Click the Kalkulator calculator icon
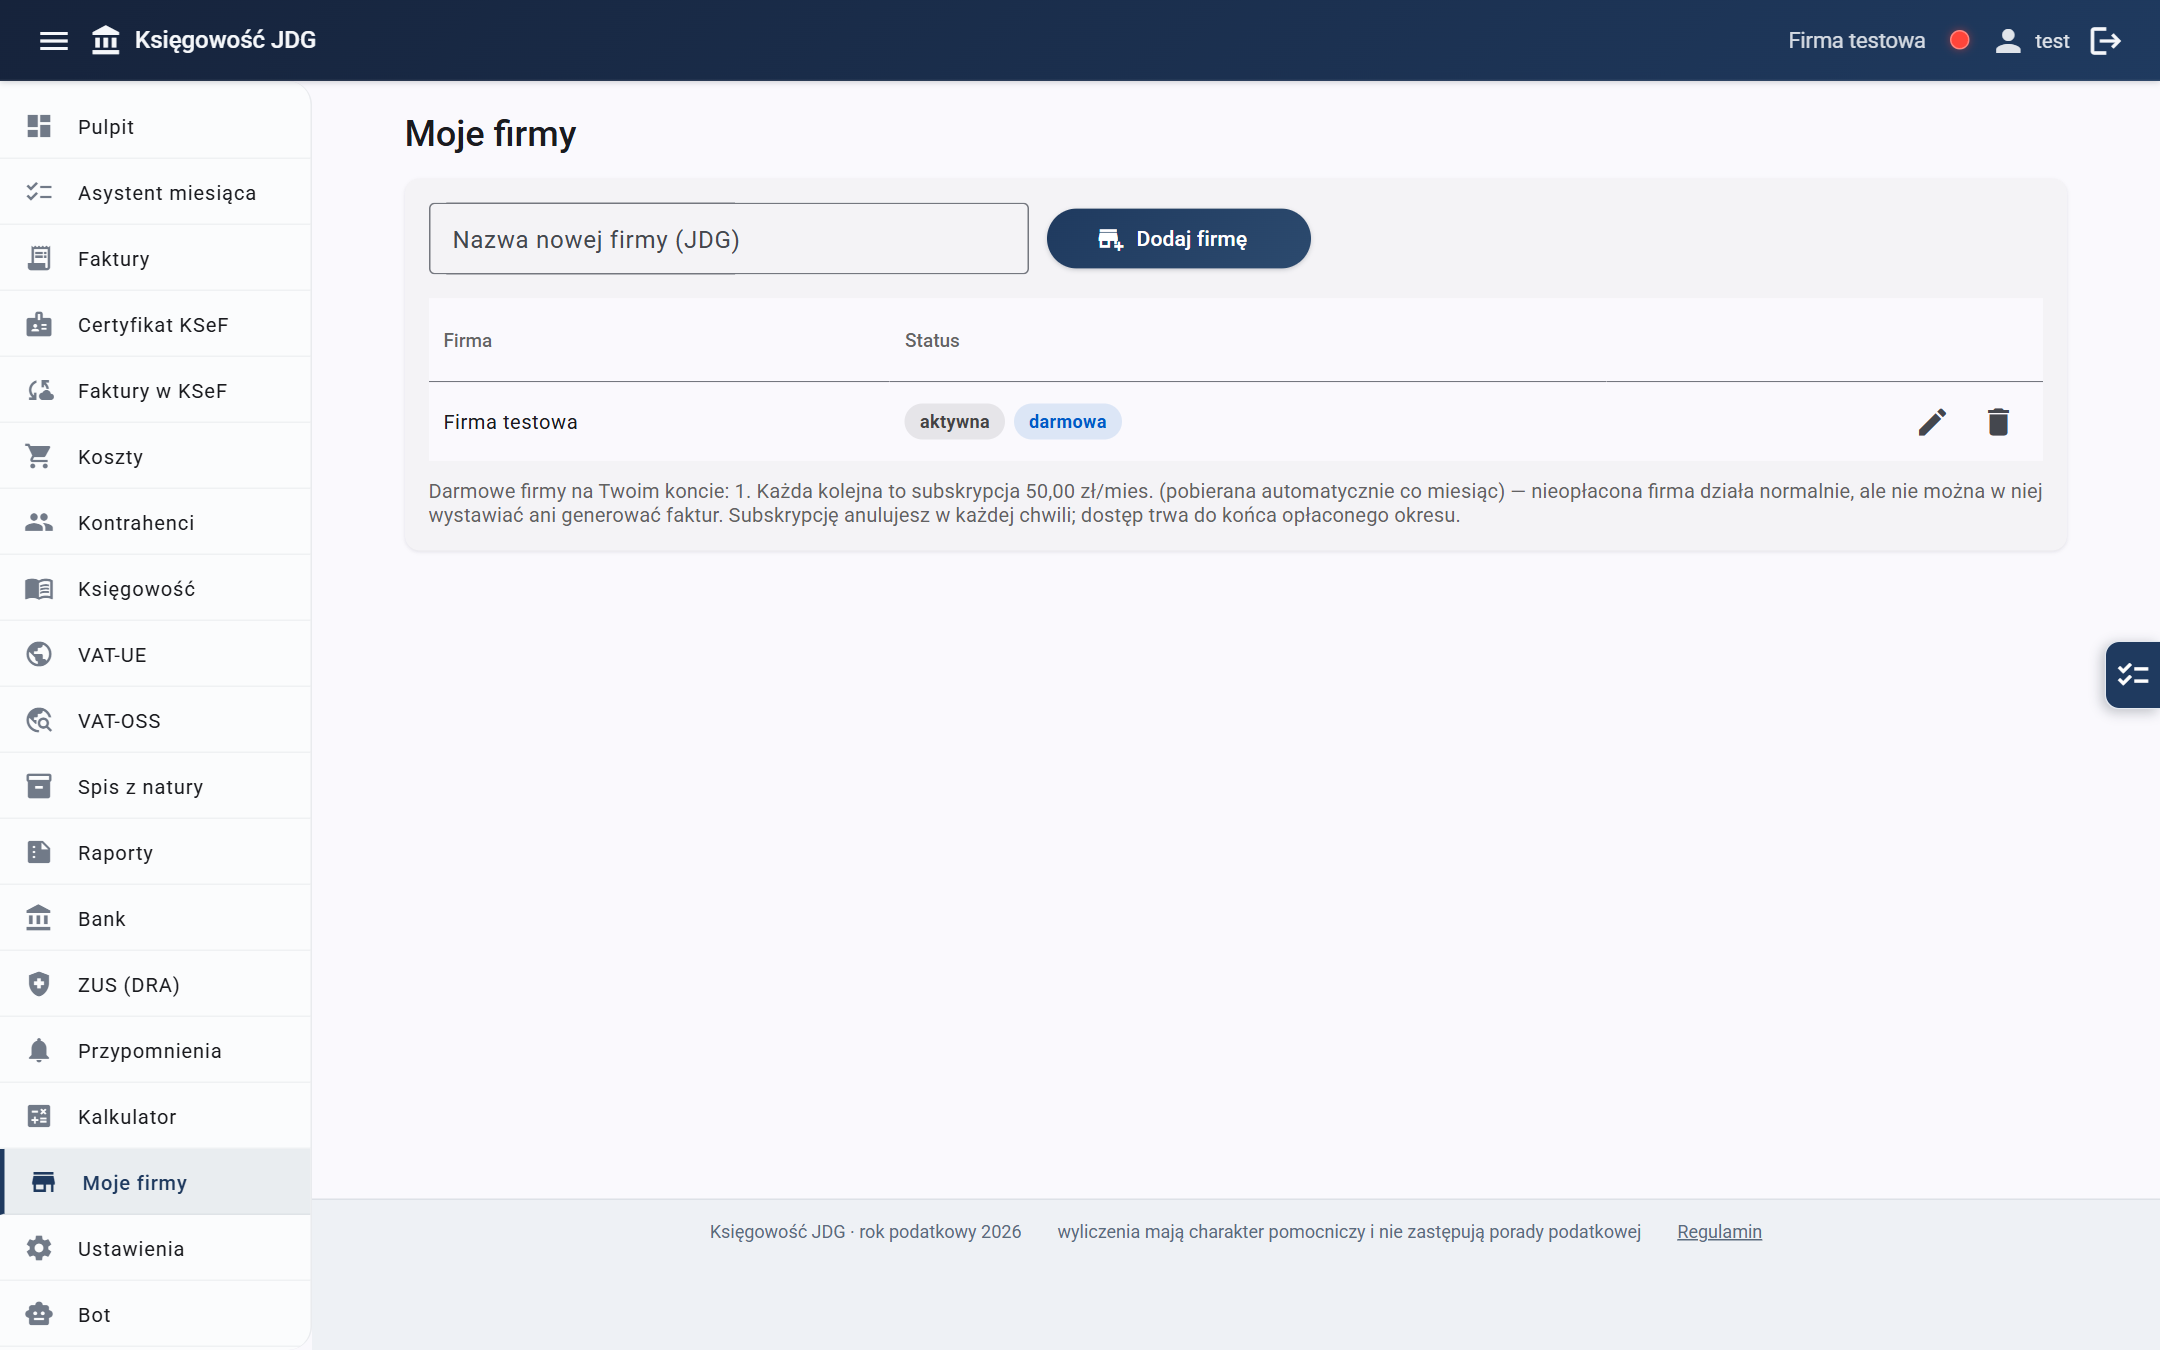Screen dimensions: 2160x1350 39,1116
